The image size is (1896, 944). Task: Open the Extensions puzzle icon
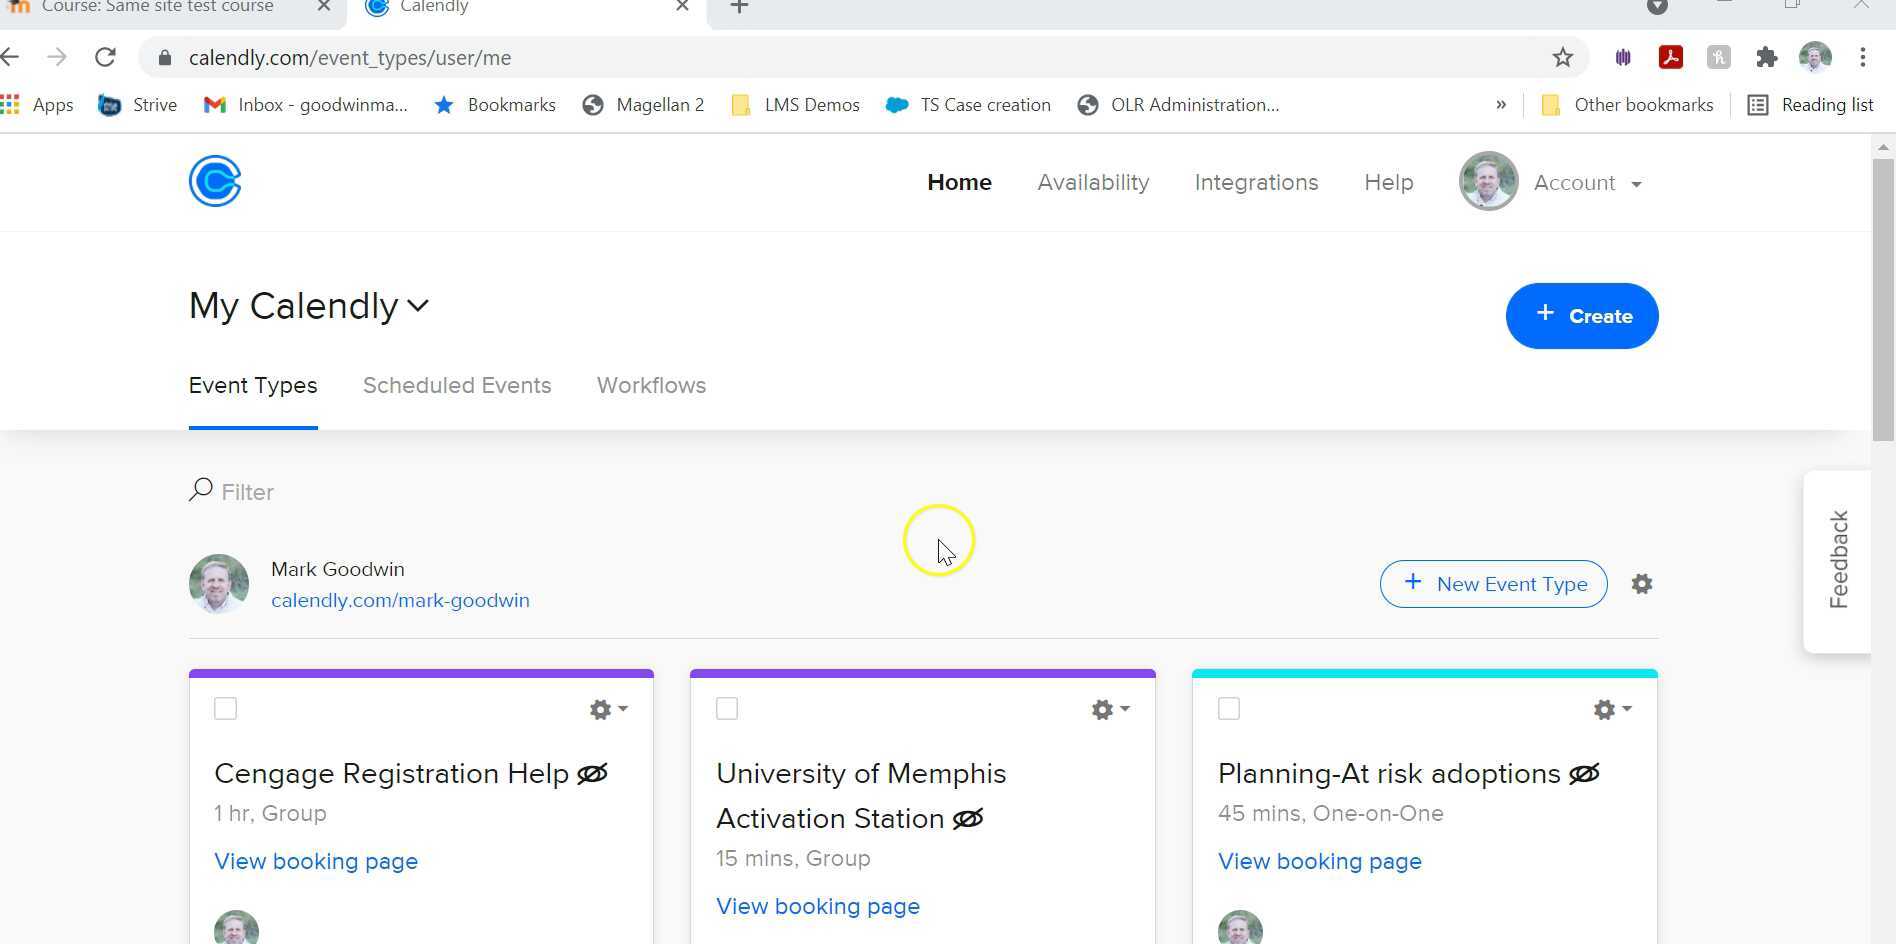point(1767,58)
